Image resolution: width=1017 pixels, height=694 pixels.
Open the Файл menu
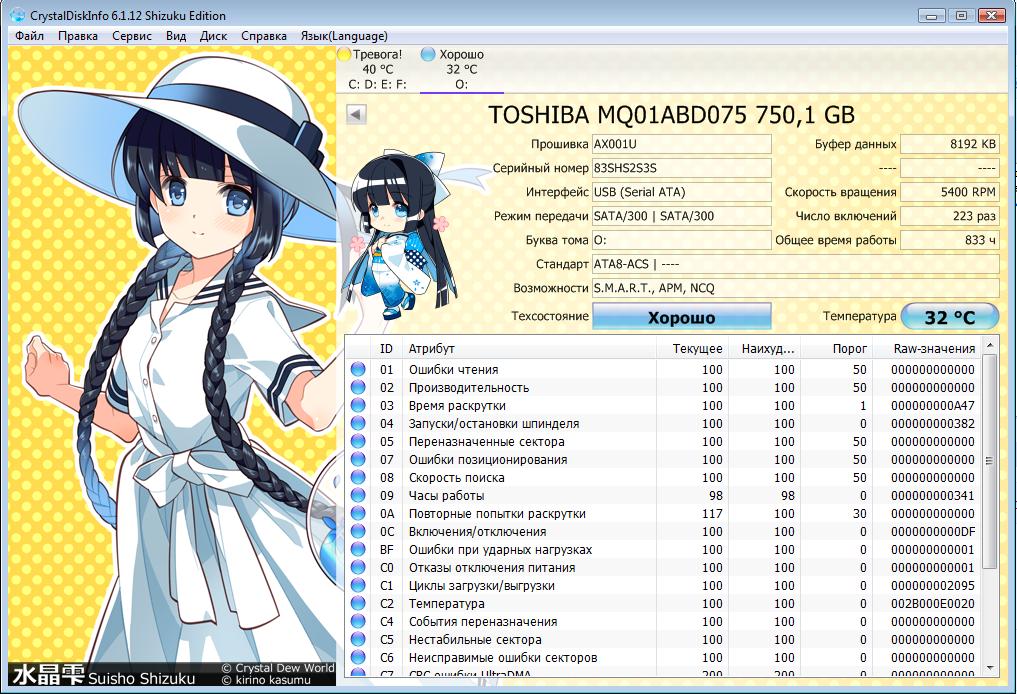tap(29, 36)
